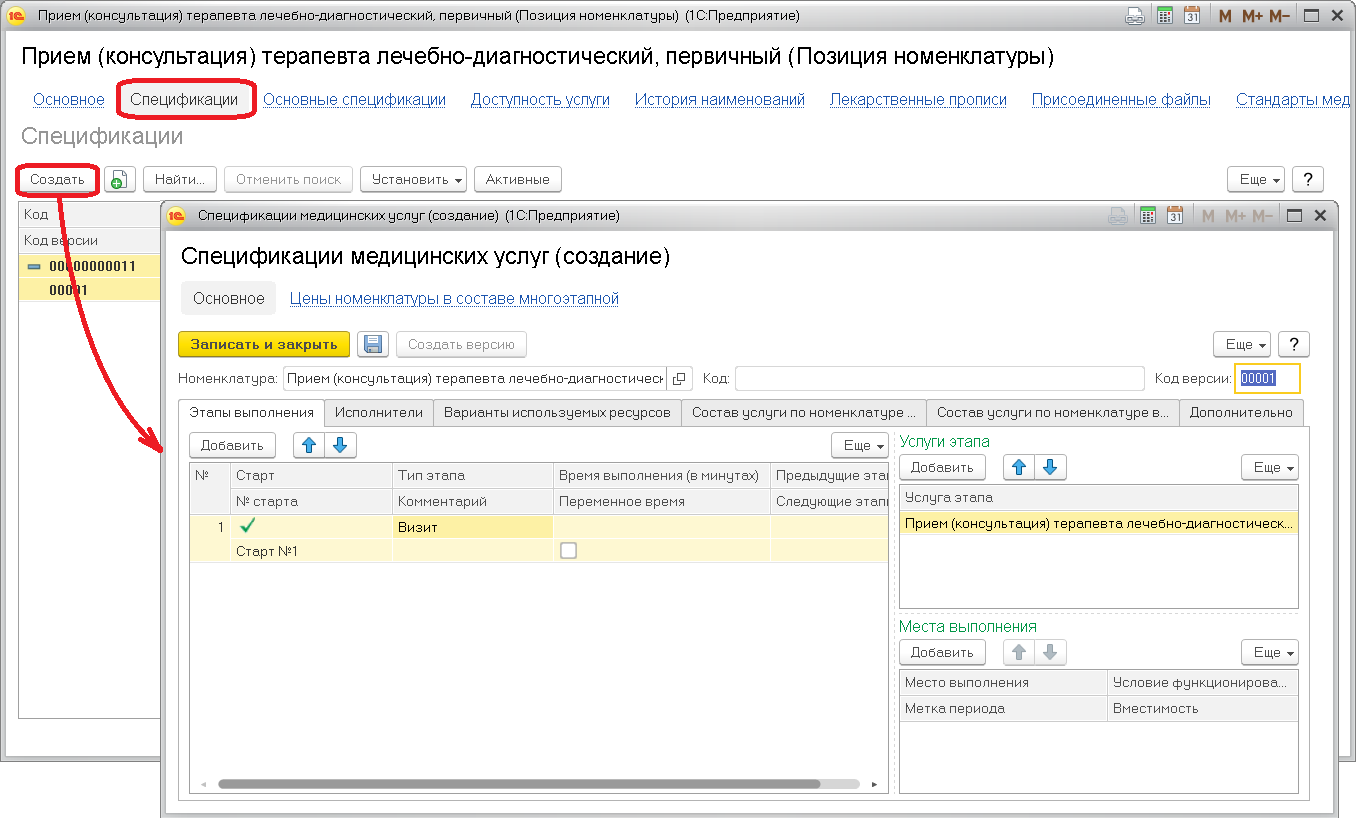Open calendar icon in main window title bar

pyautogui.click(x=1191, y=16)
